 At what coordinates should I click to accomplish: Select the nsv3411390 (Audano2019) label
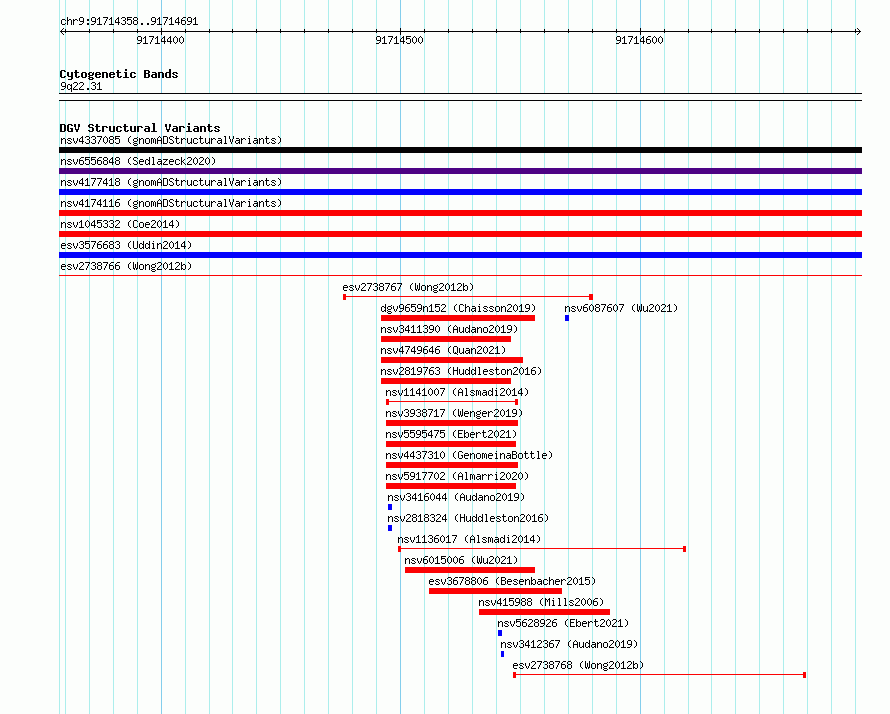449,329
